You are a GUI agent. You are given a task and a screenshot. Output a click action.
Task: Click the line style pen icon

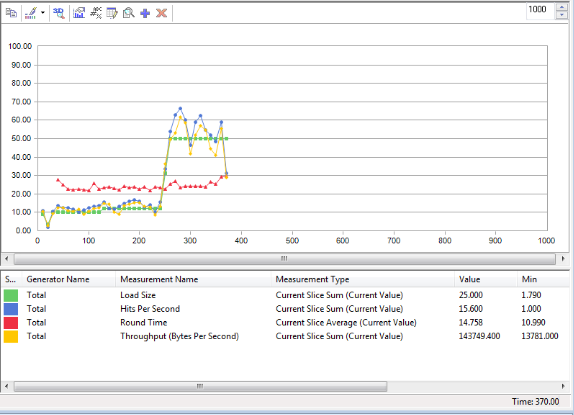(x=31, y=13)
